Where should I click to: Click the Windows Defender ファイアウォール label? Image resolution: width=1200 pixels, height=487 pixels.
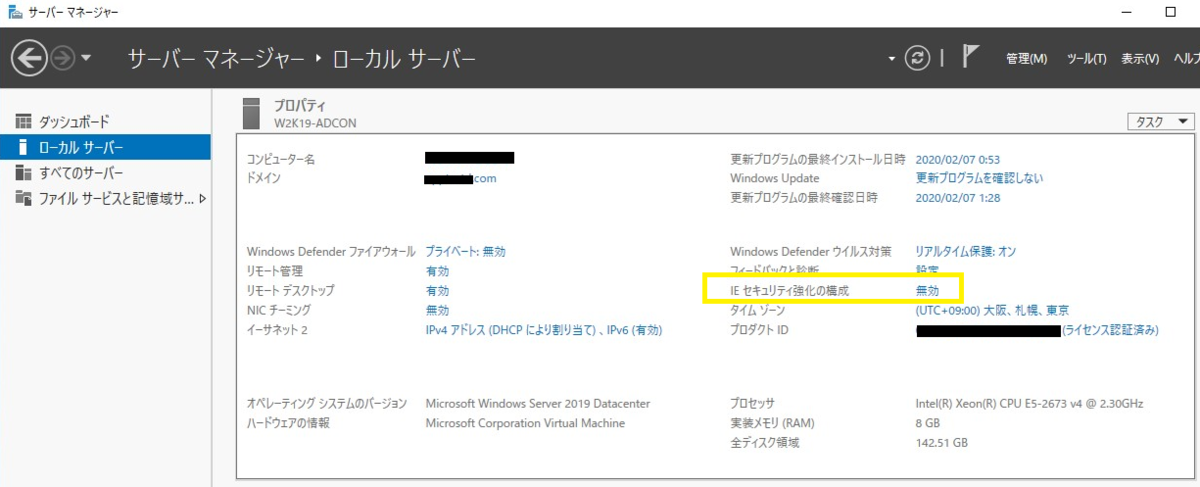[331, 251]
